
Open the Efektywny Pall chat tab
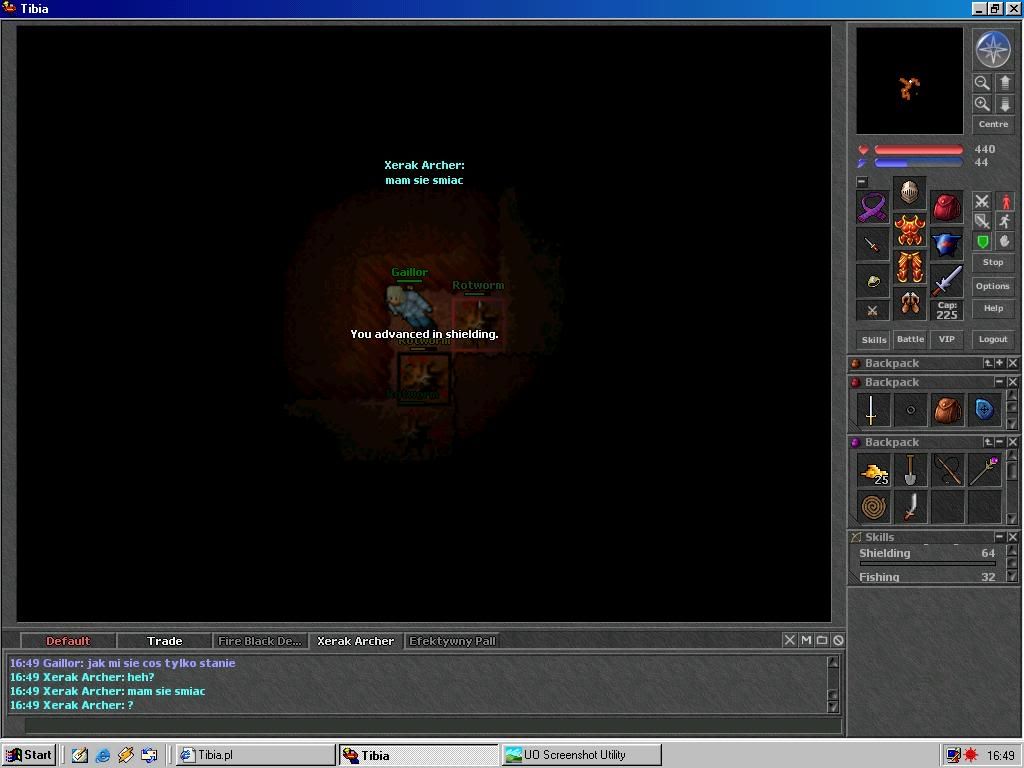click(x=452, y=641)
